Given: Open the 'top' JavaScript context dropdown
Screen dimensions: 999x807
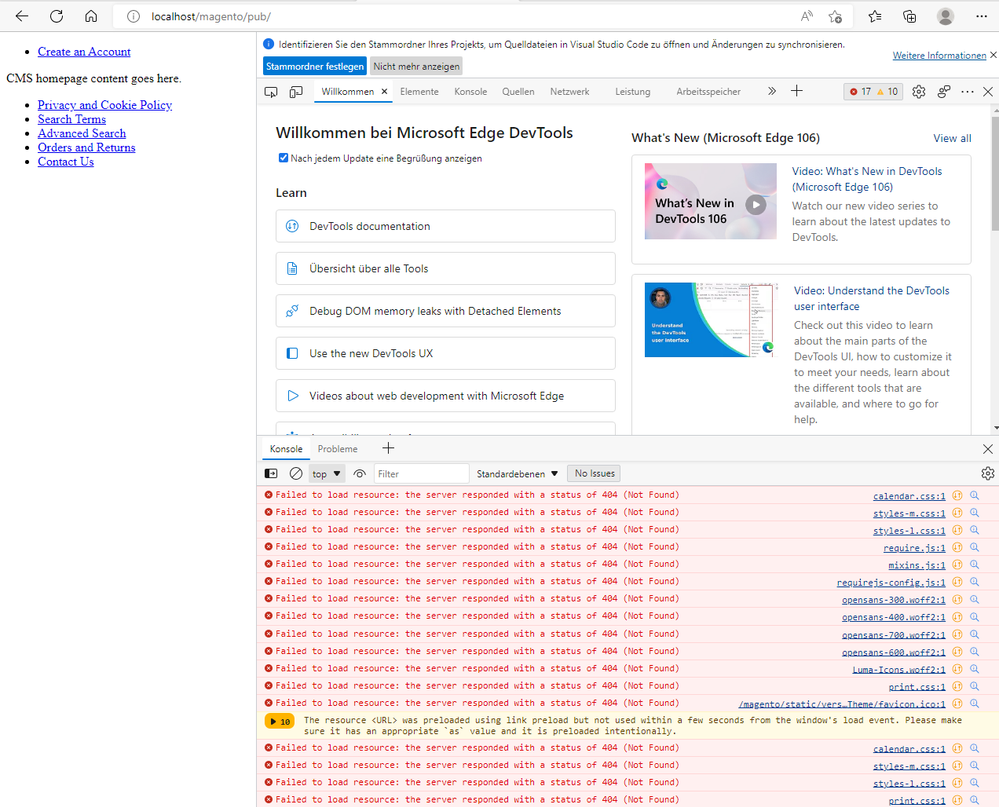Looking at the screenshot, I should click(326, 474).
